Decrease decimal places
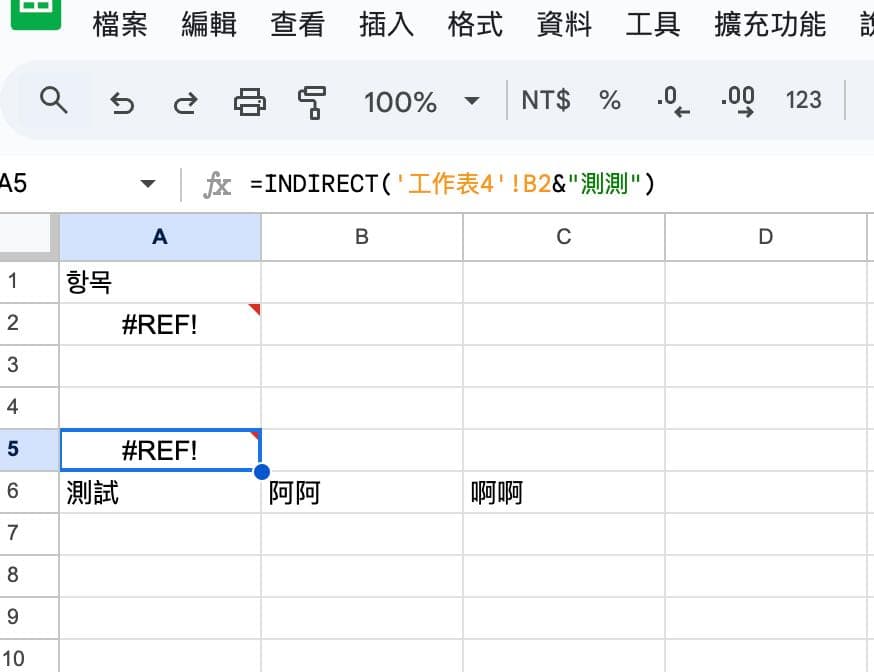The height and width of the screenshot is (672, 874). 673,101
